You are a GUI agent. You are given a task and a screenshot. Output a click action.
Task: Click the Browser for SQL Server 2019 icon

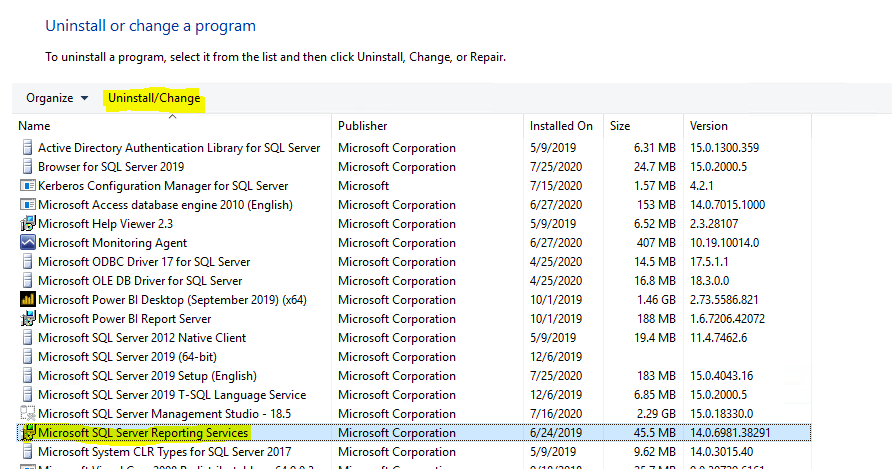pos(27,167)
